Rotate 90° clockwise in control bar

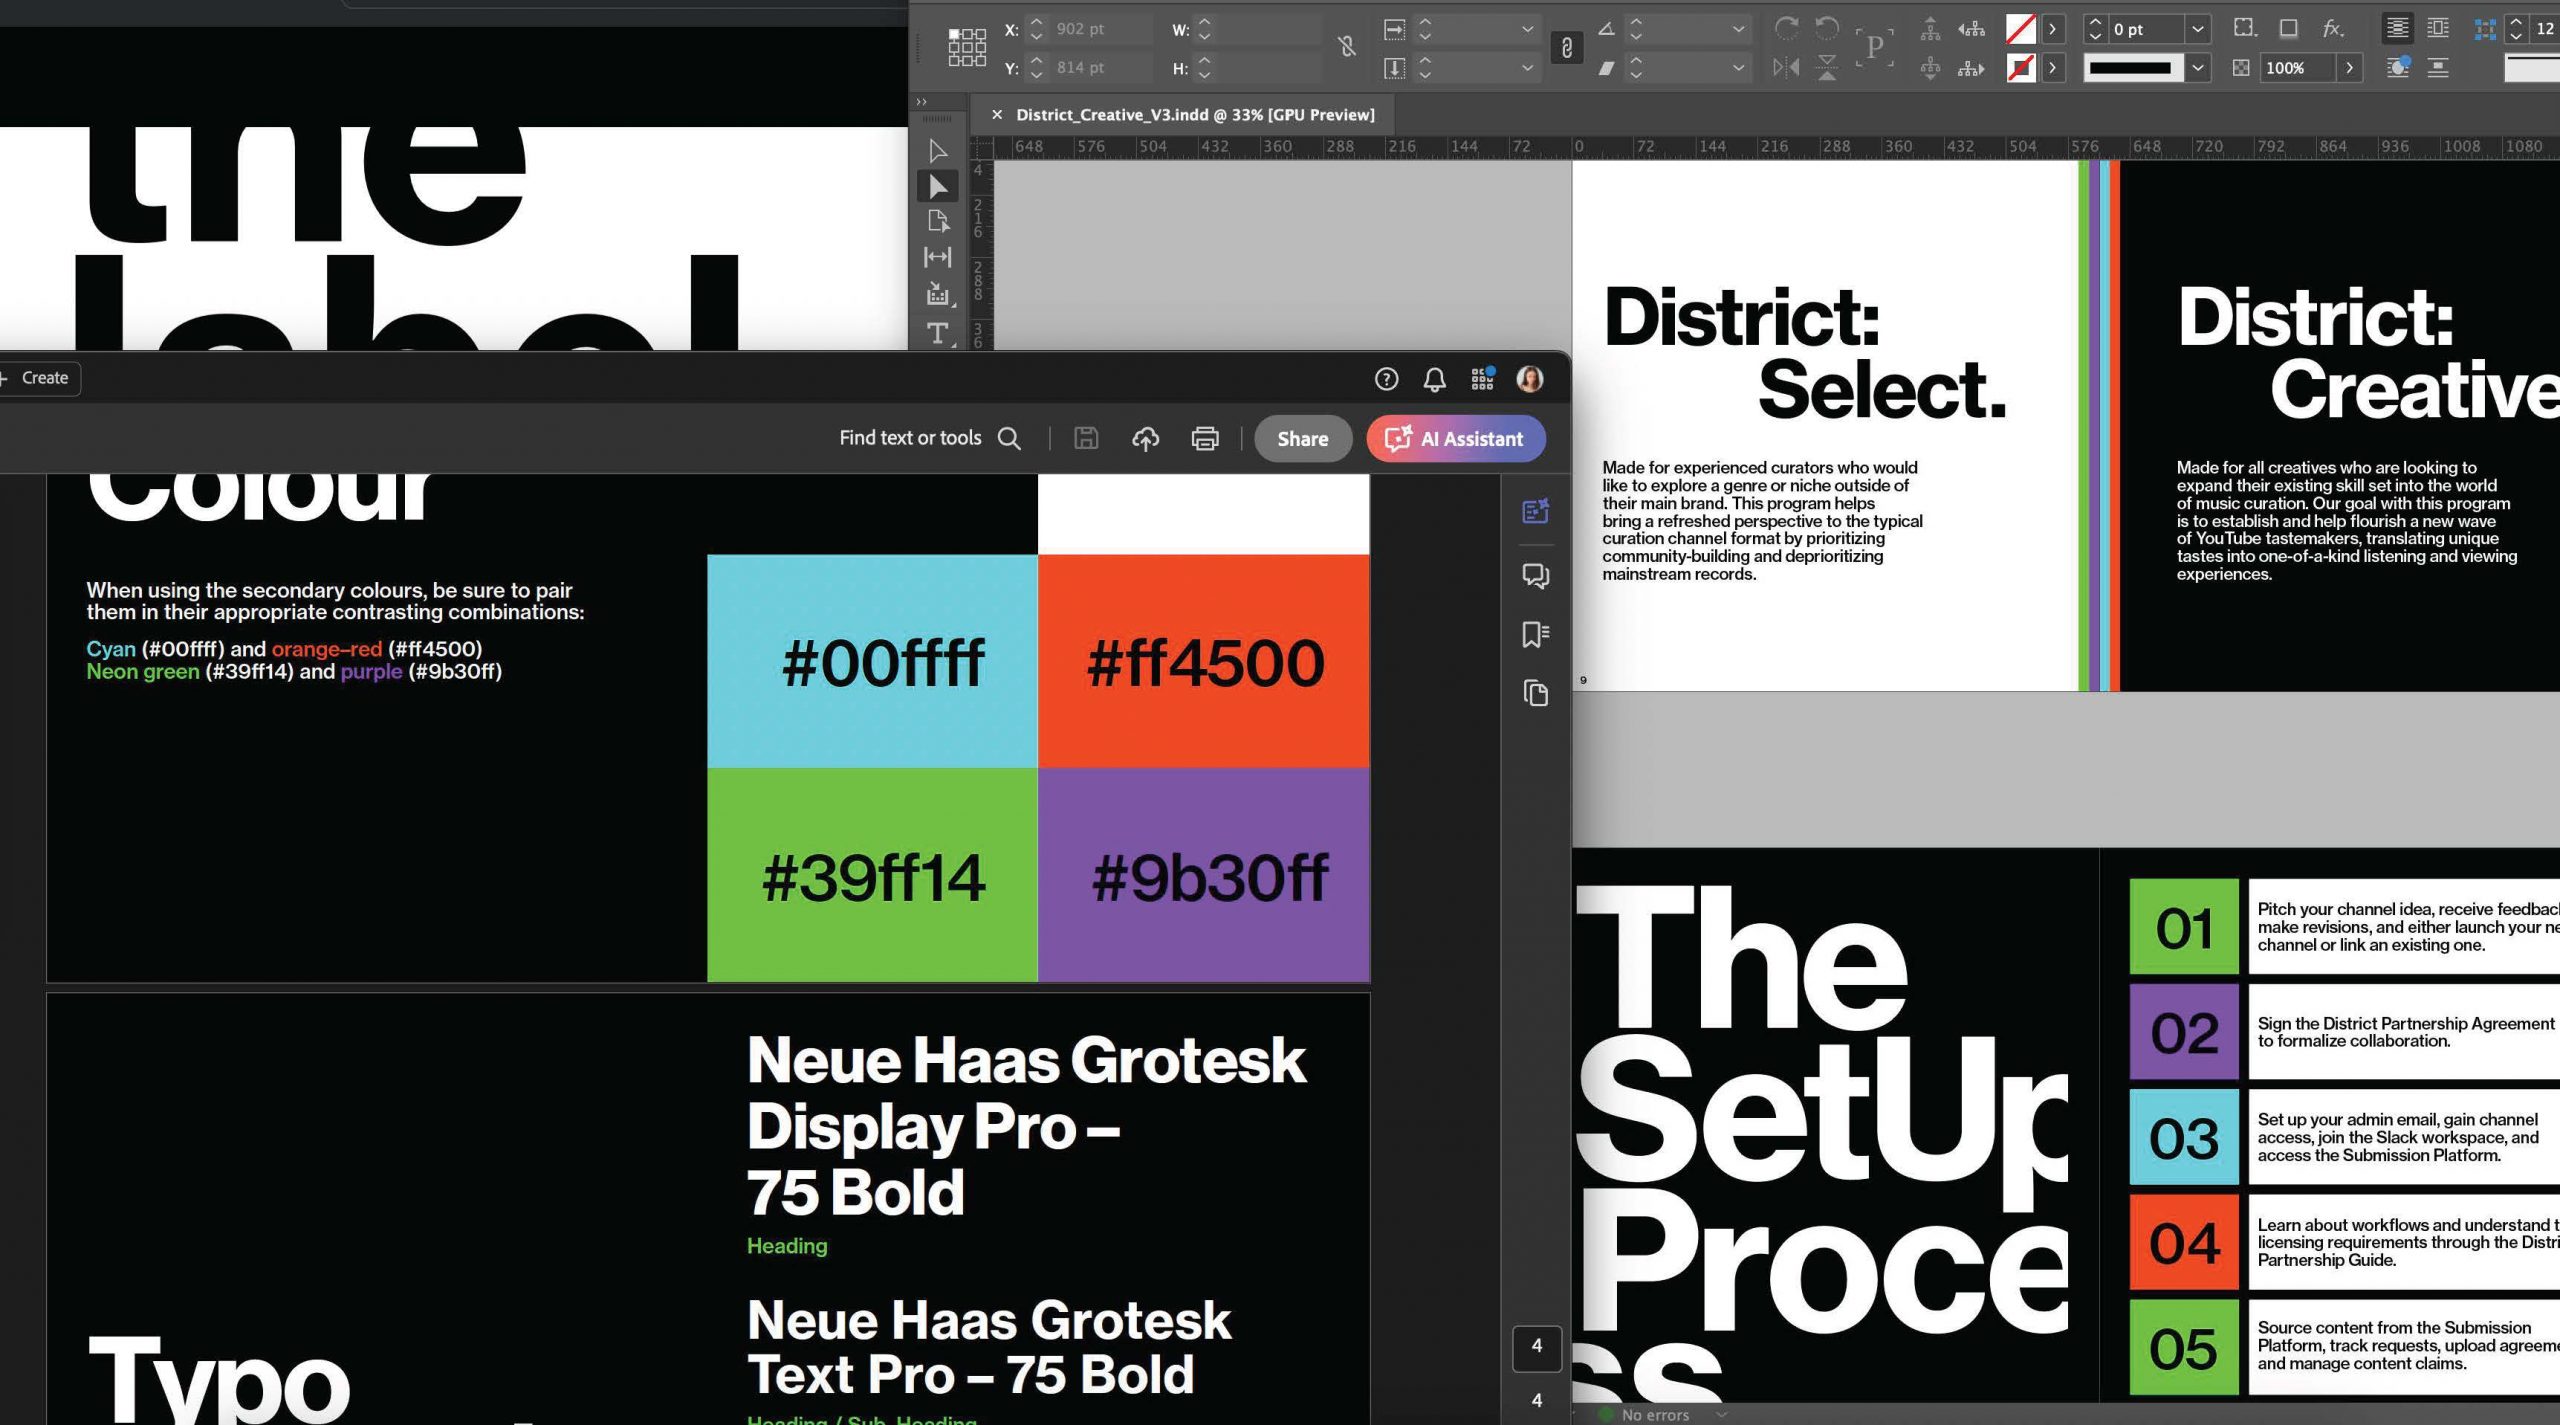point(1786,28)
